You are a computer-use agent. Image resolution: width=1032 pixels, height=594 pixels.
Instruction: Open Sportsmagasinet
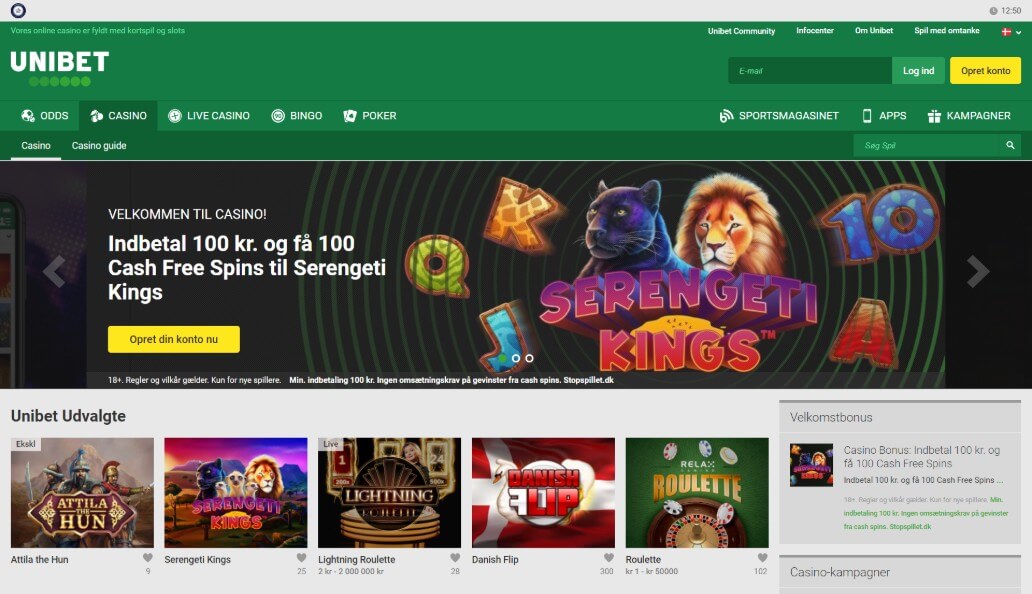[779, 116]
